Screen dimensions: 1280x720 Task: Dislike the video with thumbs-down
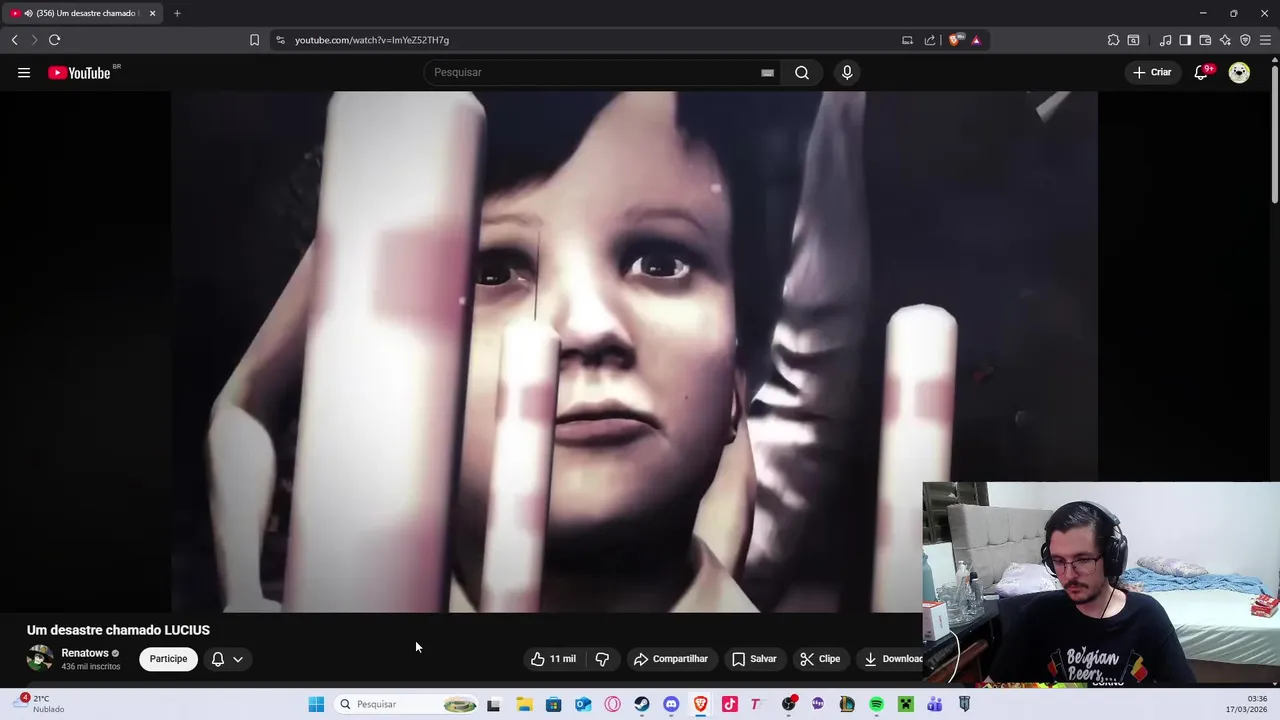click(602, 659)
